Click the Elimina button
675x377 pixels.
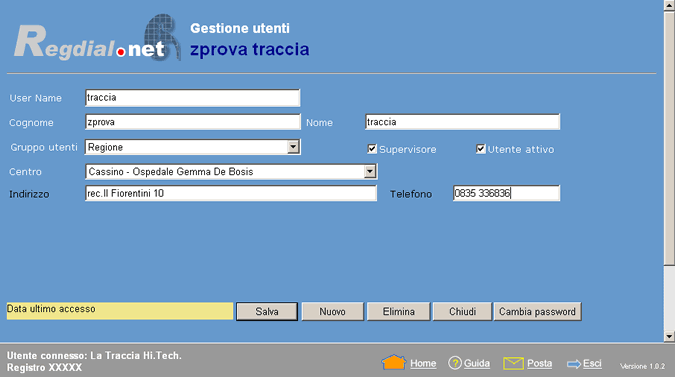399,311
